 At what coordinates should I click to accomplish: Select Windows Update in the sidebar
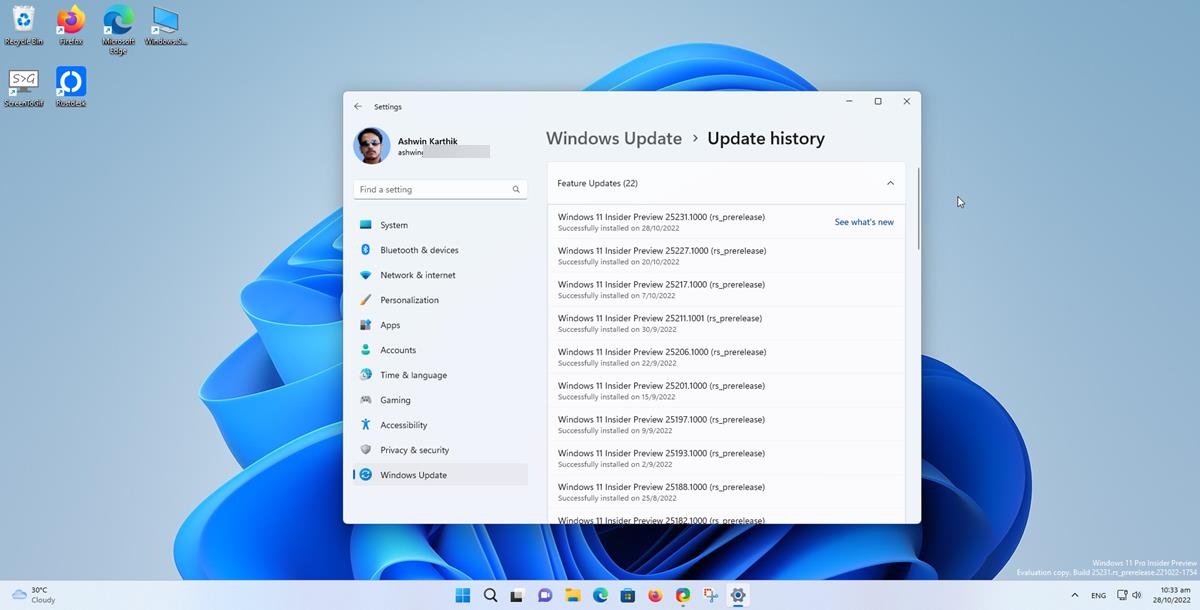click(440, 475)
